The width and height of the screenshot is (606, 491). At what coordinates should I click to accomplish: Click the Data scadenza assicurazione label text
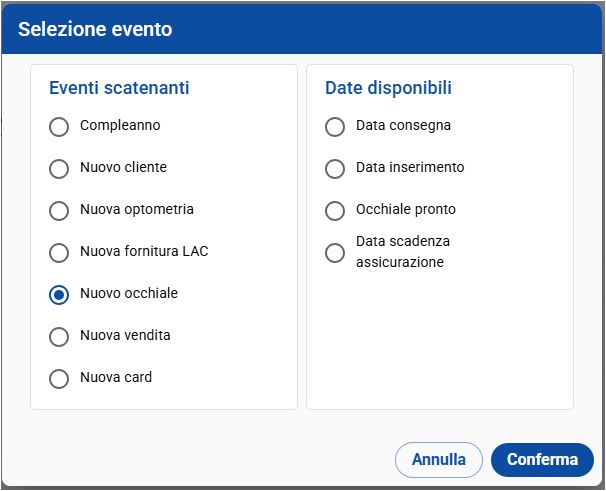402,252
